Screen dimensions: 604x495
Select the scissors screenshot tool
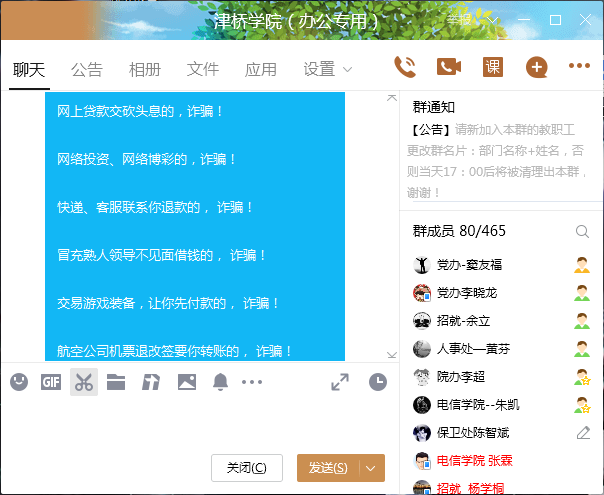pyautogui.click(x=84, y=382)
